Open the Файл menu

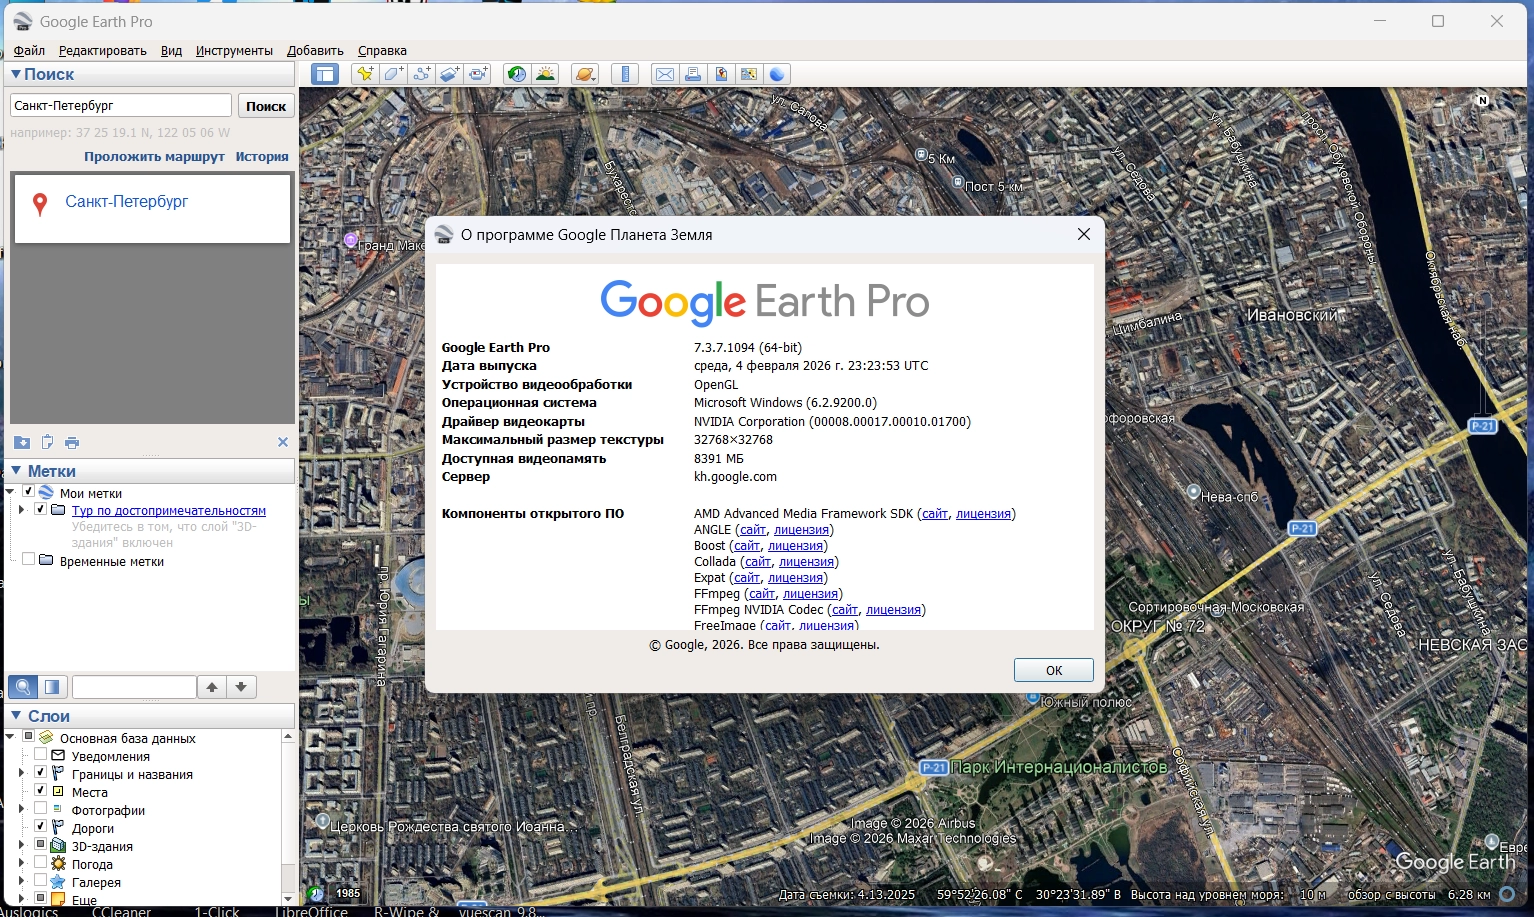pyautogui.click(x=29, y=50)
